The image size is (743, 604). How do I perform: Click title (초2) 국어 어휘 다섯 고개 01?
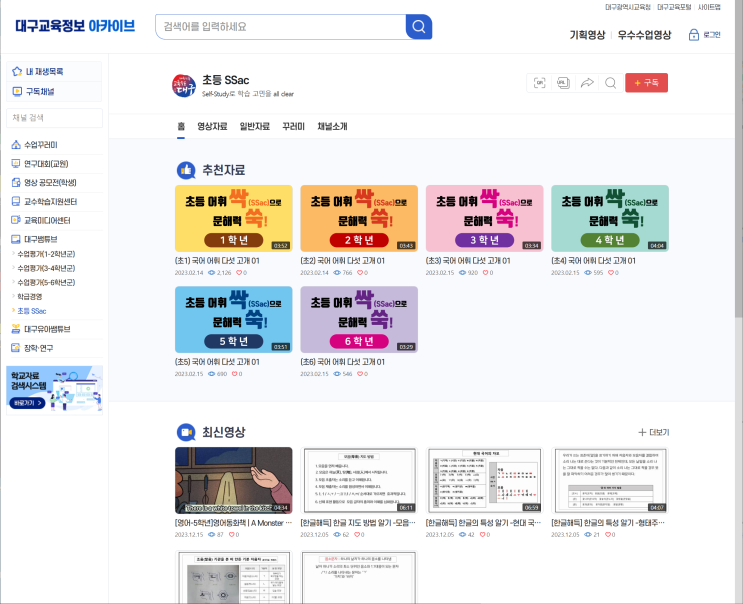click(343, 261)
